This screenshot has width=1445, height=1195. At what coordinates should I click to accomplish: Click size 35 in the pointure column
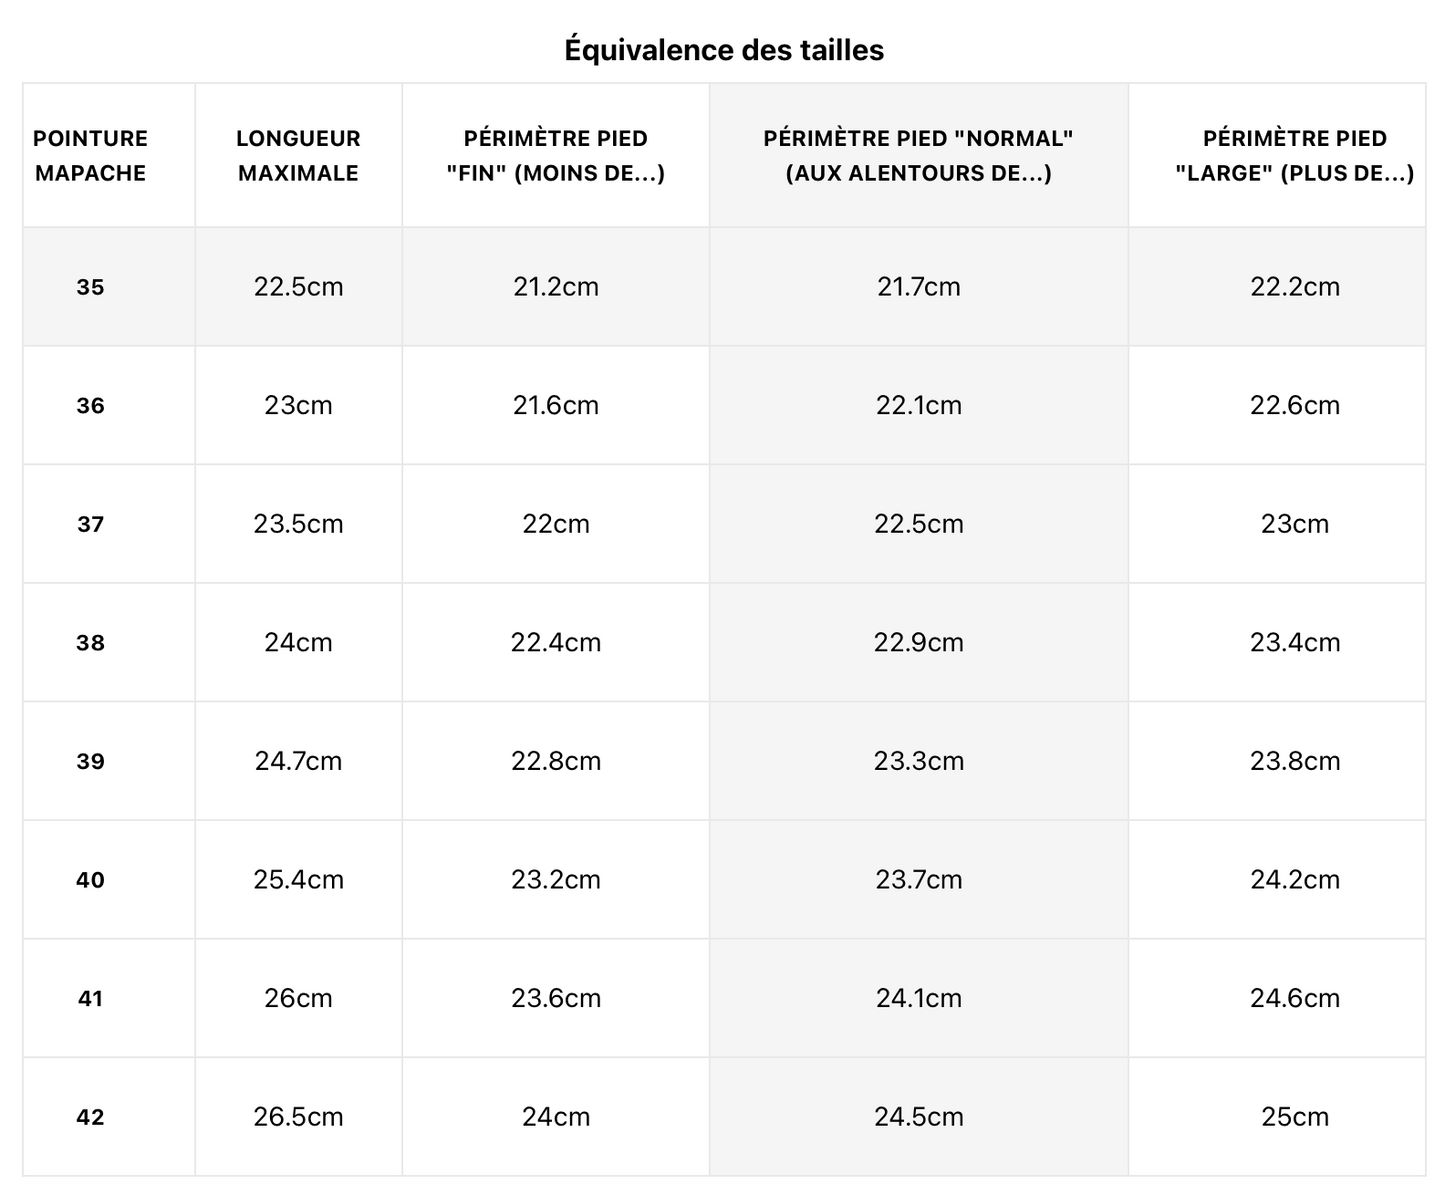click(x=90, y=287)
